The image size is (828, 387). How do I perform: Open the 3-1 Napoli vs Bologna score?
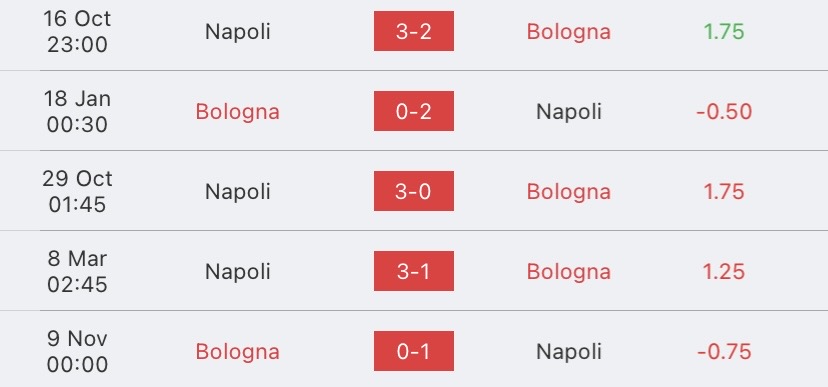413,271
